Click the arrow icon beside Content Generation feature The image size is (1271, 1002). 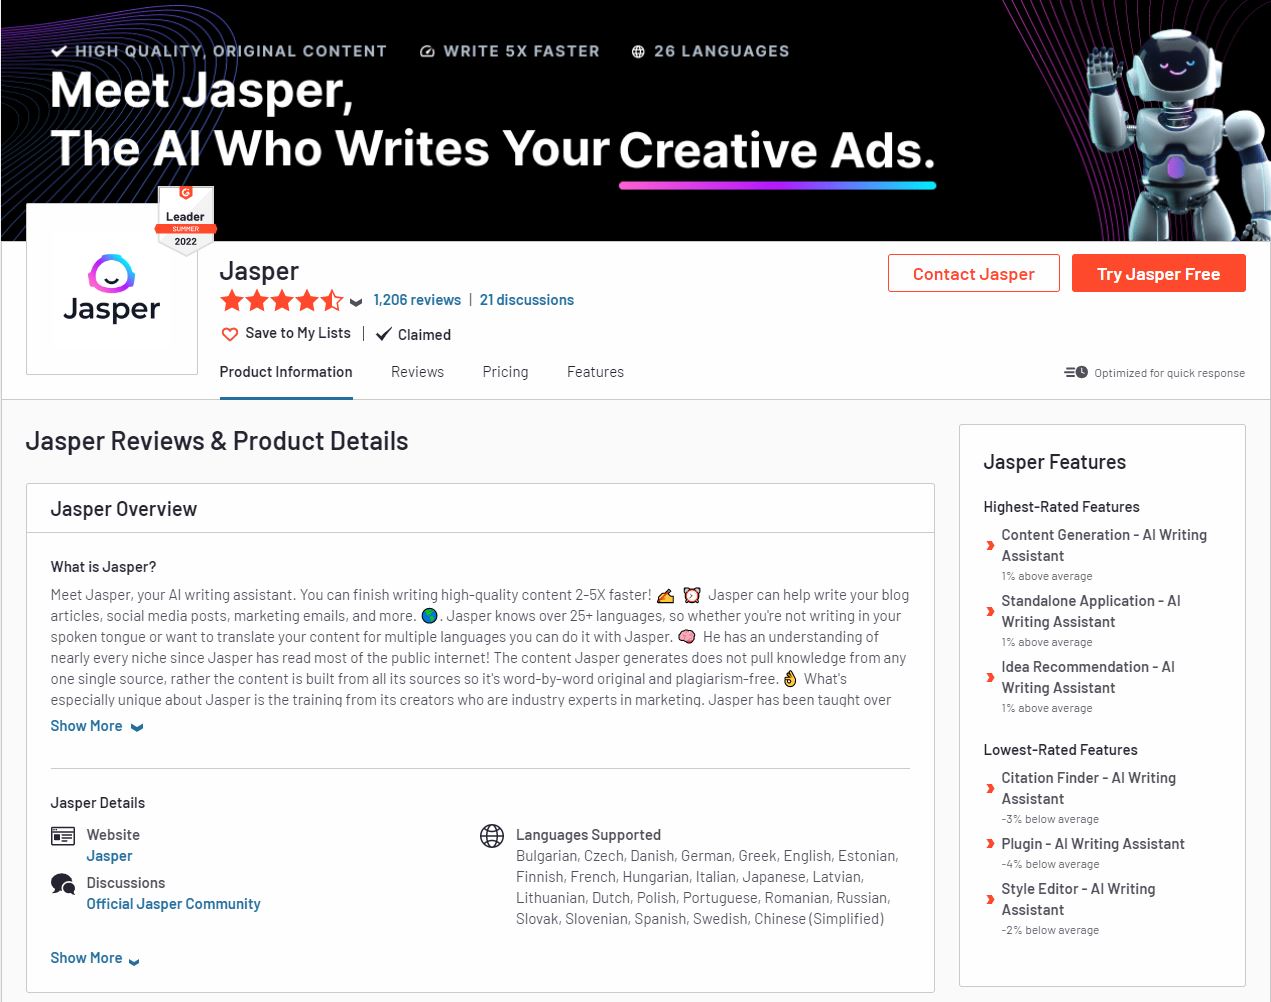[990, 546]
